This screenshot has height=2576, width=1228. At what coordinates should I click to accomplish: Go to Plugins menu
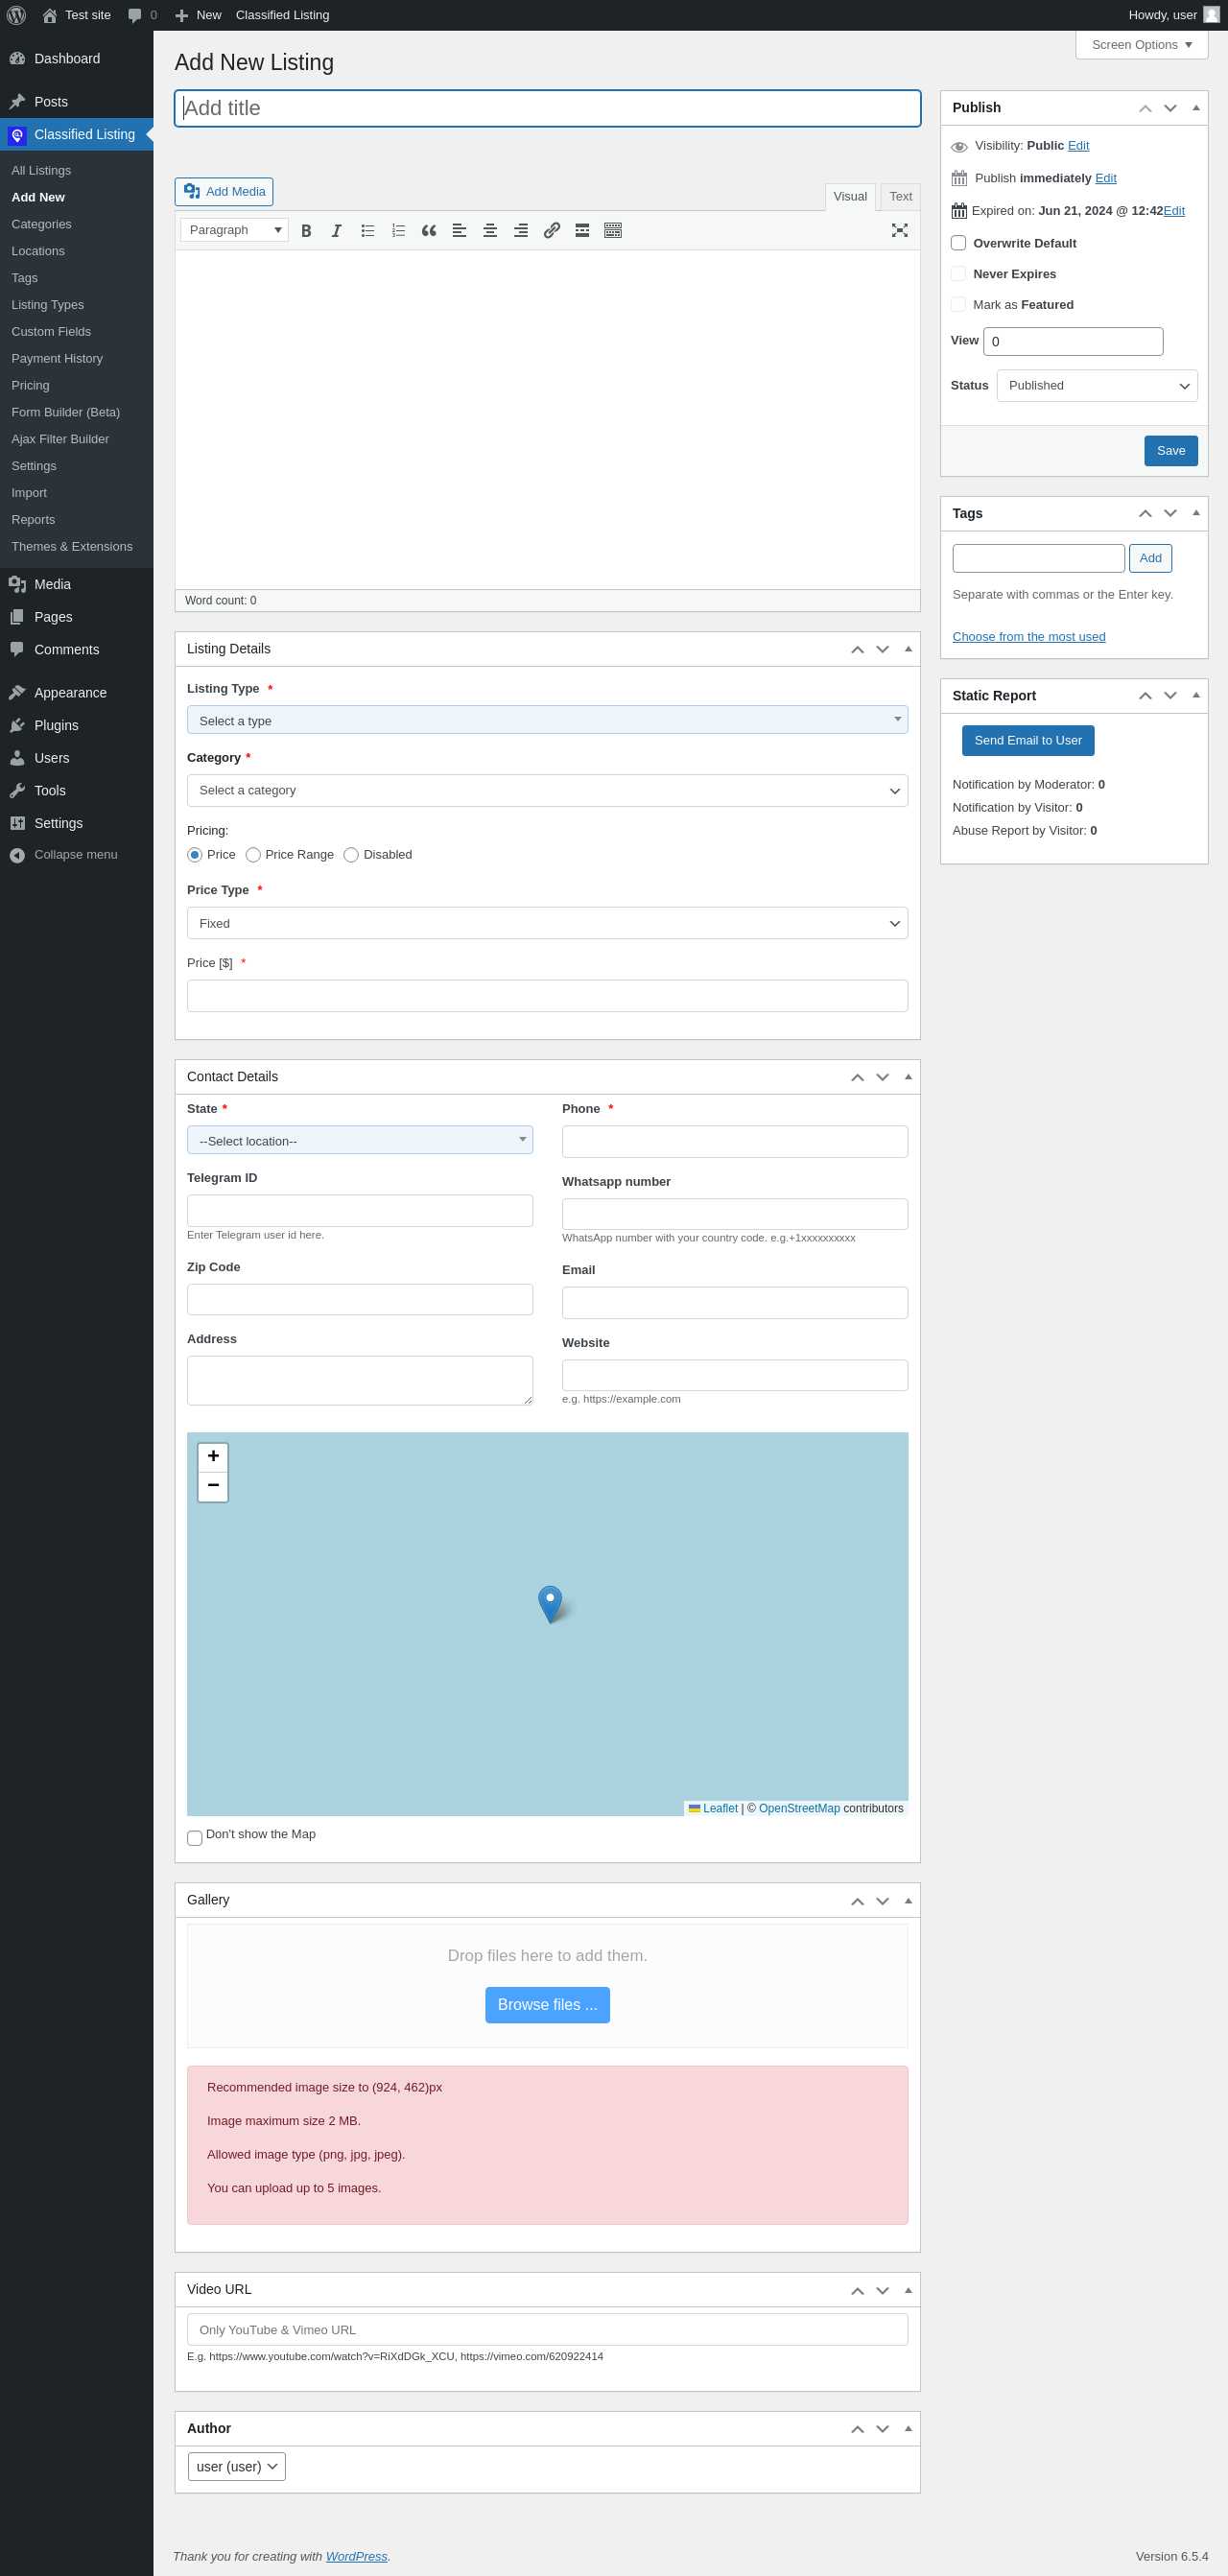point(56,726)
